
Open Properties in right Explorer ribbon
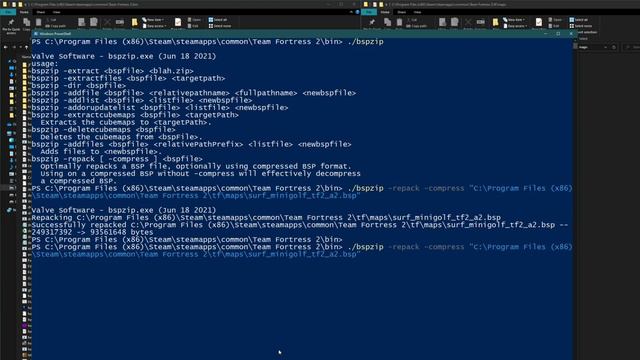pyautogui.click(x=539, y=23)
